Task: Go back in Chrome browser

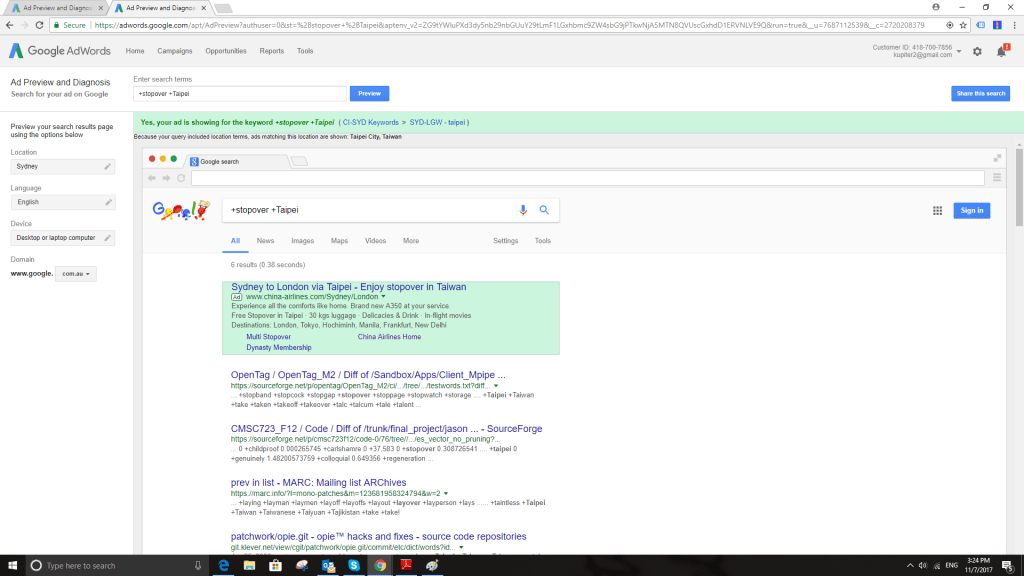Action: pos(9,25)
